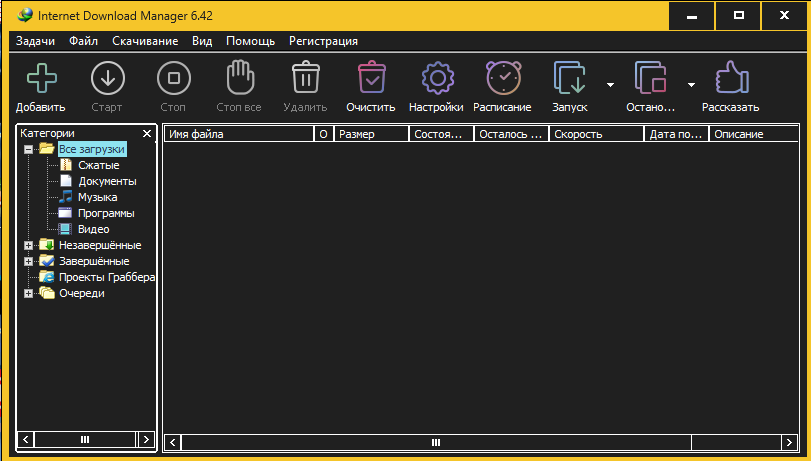Click the Очистить checked-bin icon

tap(372, 77)
